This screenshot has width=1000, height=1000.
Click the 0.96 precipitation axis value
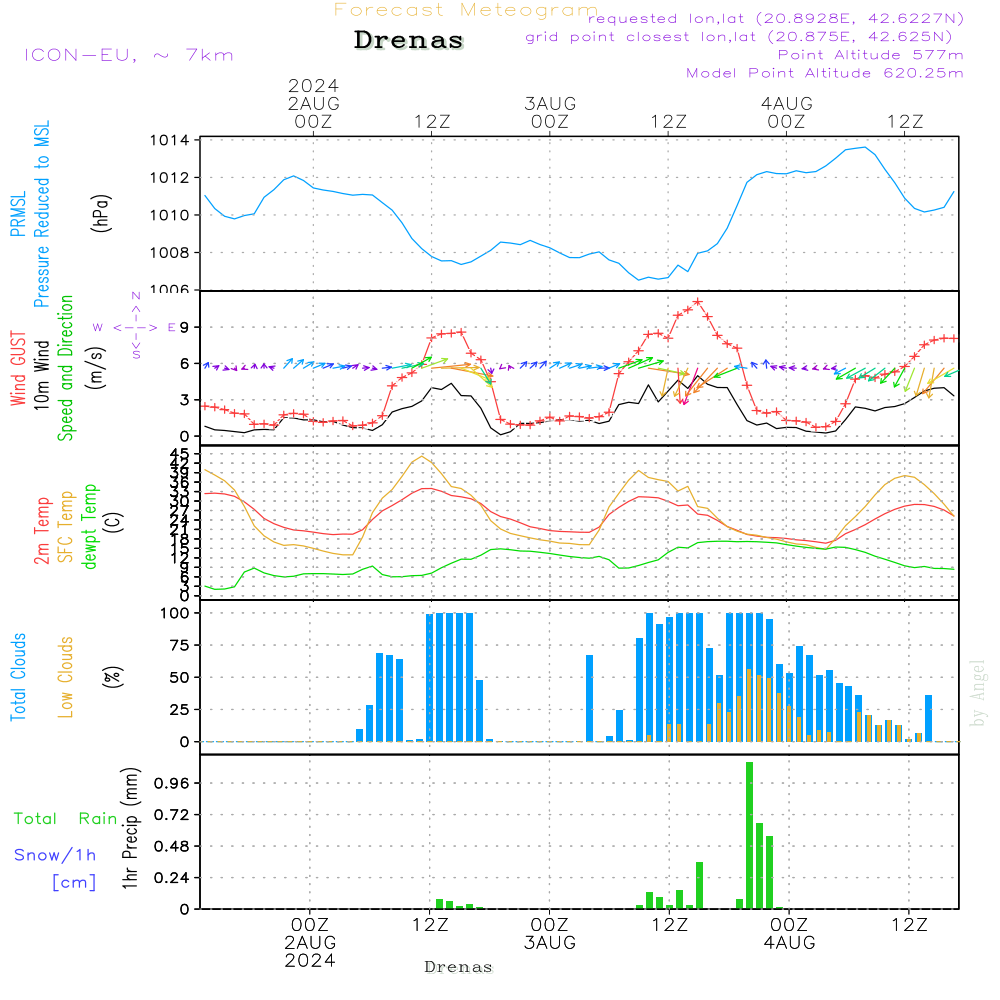[172, 783]
